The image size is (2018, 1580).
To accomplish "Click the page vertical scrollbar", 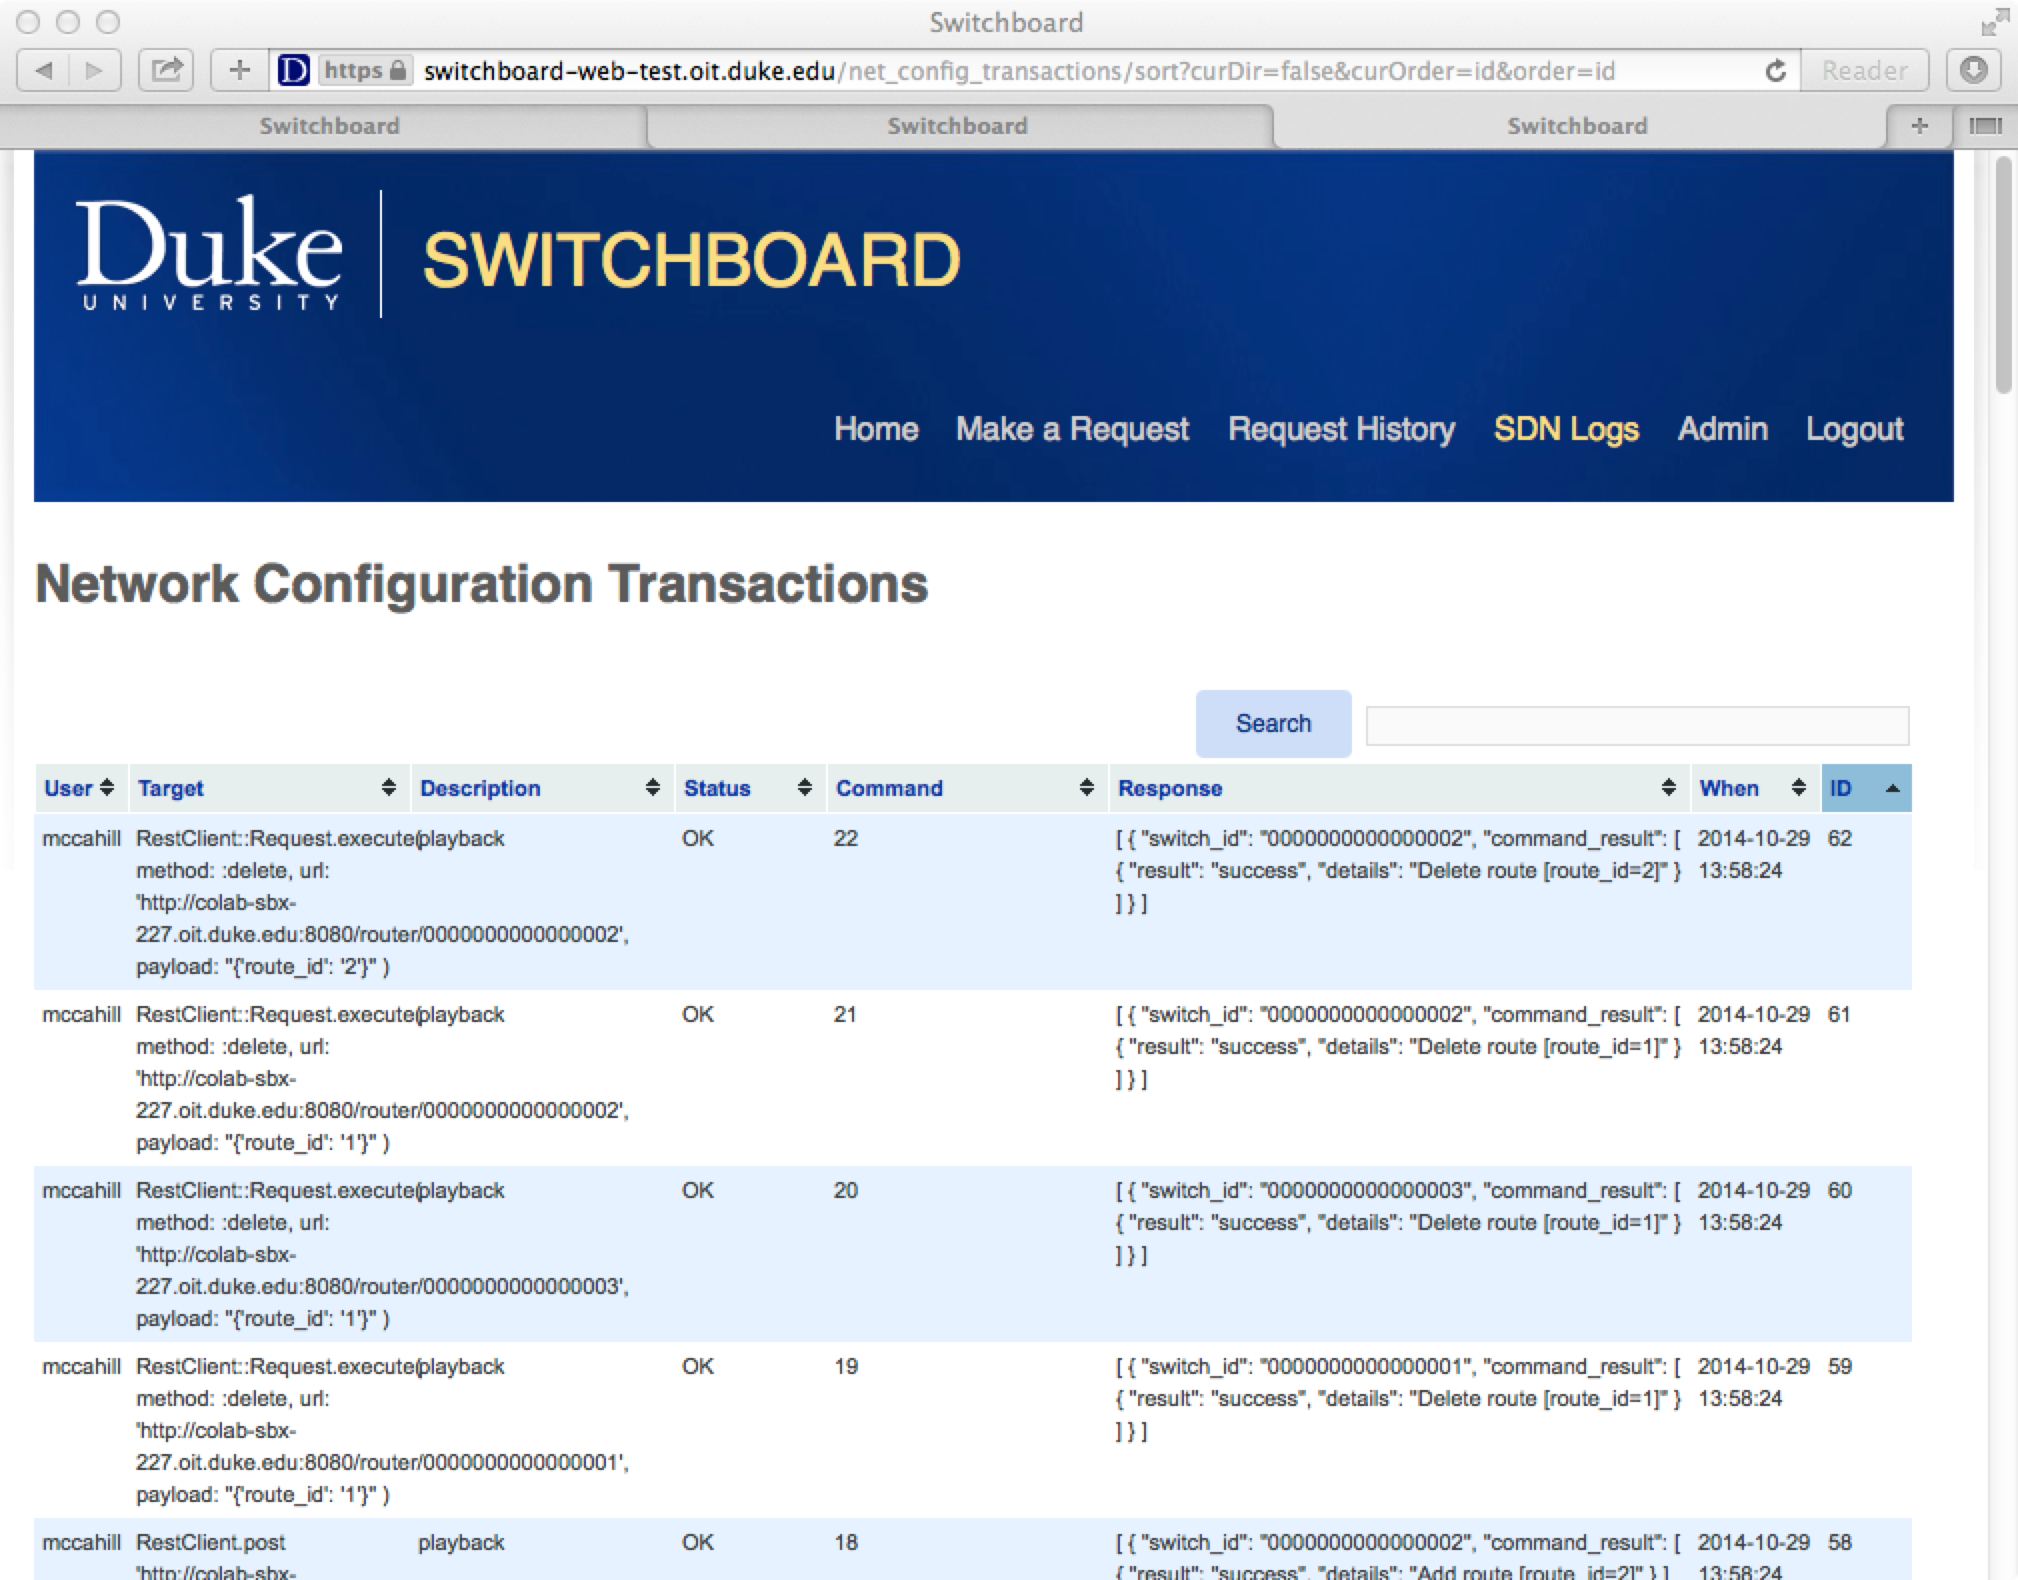I will tap(2003, 275).
